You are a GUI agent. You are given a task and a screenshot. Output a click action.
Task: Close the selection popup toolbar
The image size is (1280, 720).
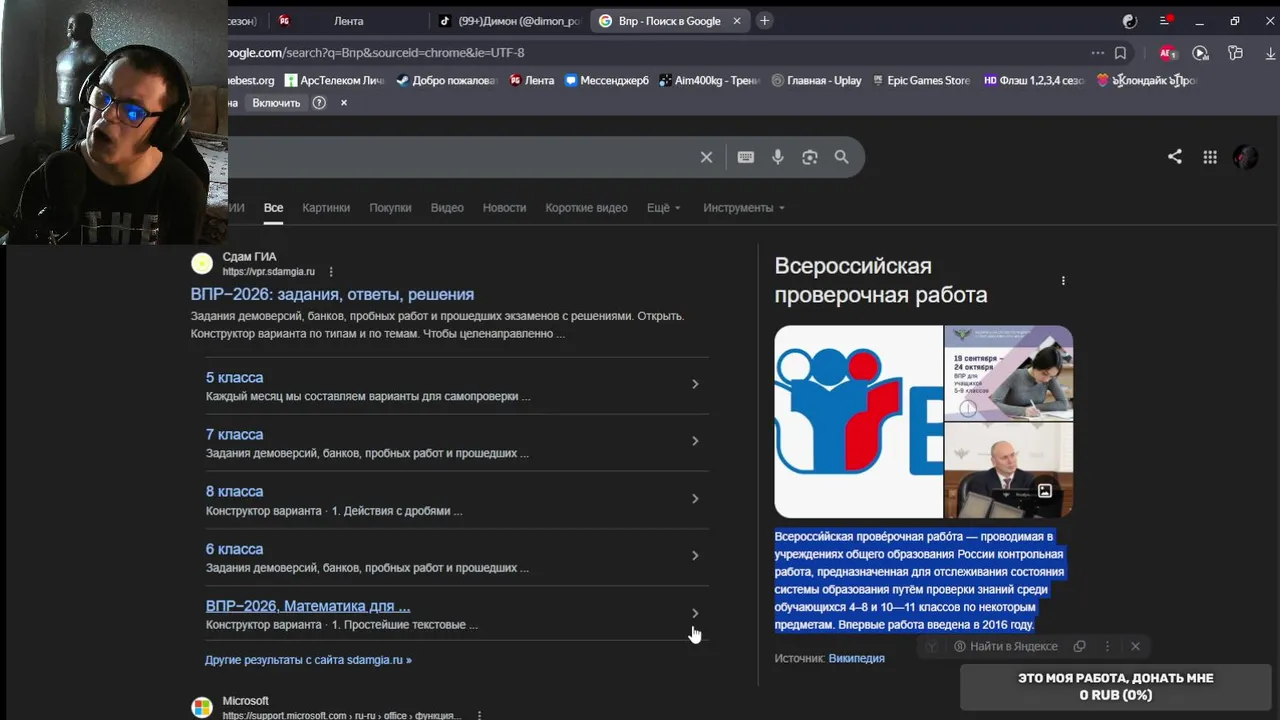click(x=1135, y=647)
